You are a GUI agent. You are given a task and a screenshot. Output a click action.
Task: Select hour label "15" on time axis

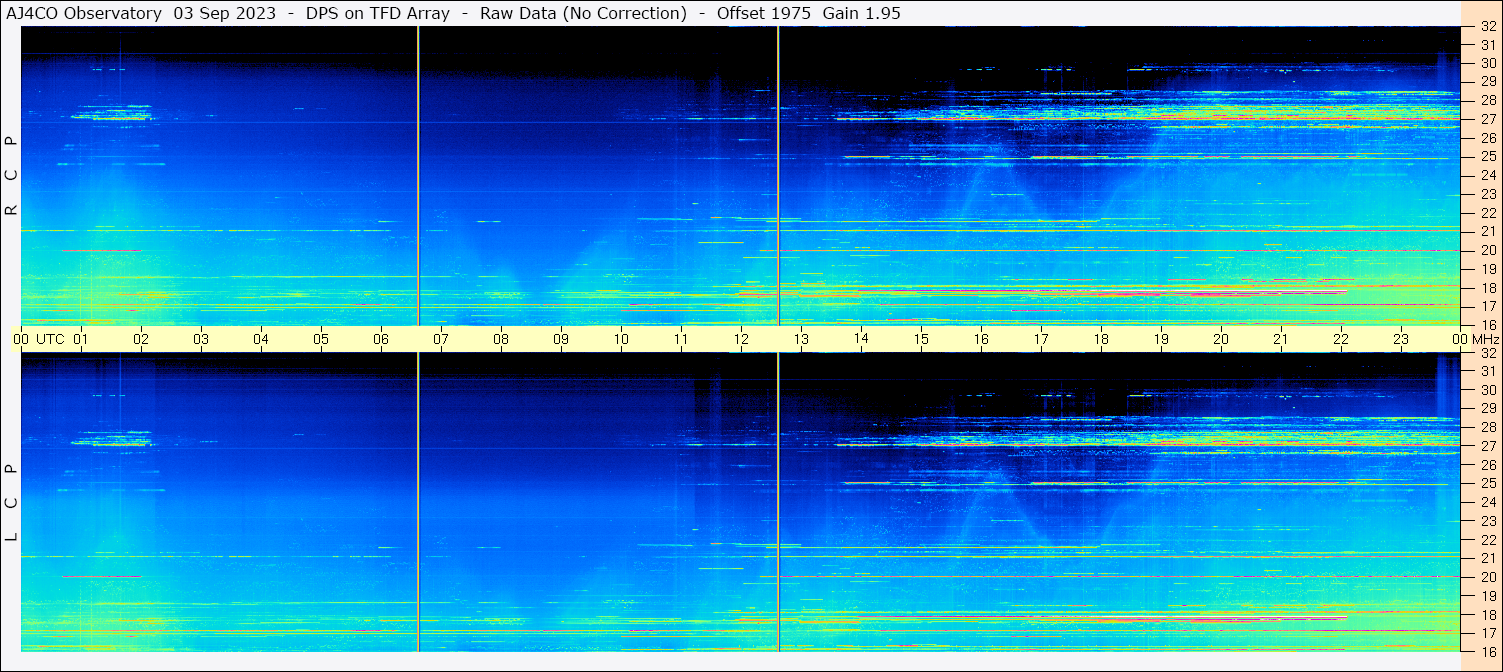(x=921, y=339)
